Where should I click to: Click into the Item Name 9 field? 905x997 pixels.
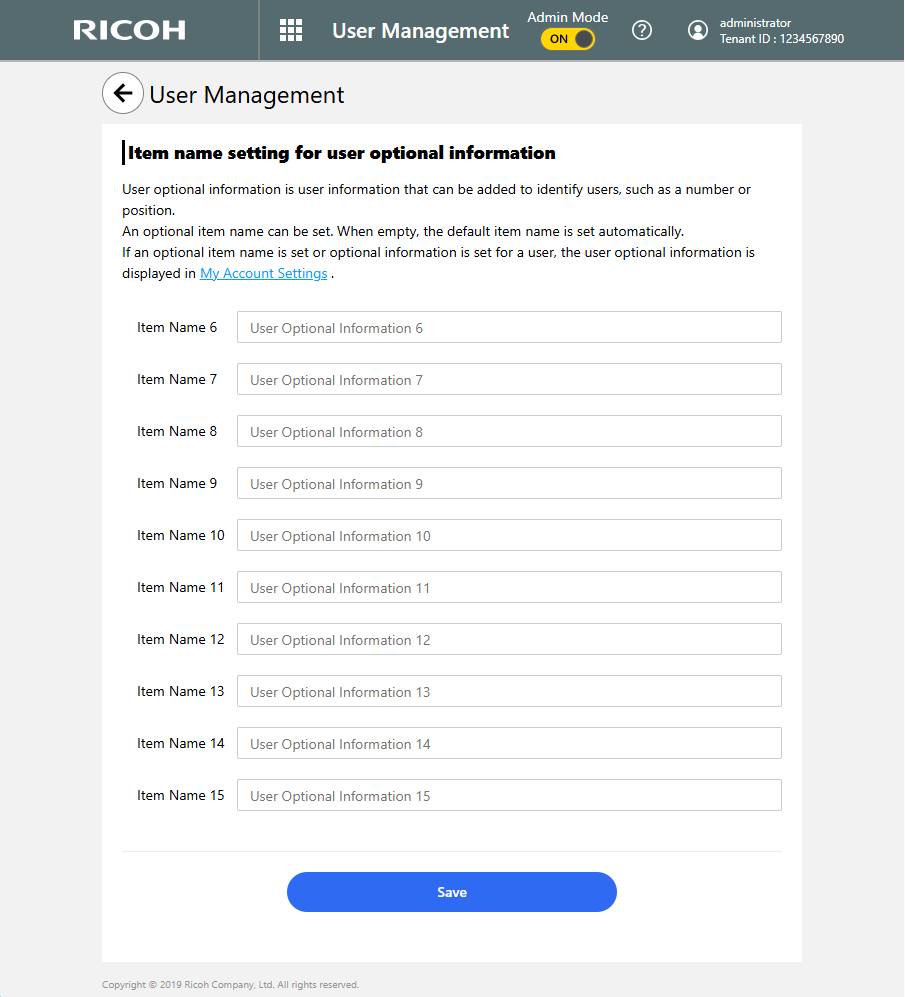point(508,484)
